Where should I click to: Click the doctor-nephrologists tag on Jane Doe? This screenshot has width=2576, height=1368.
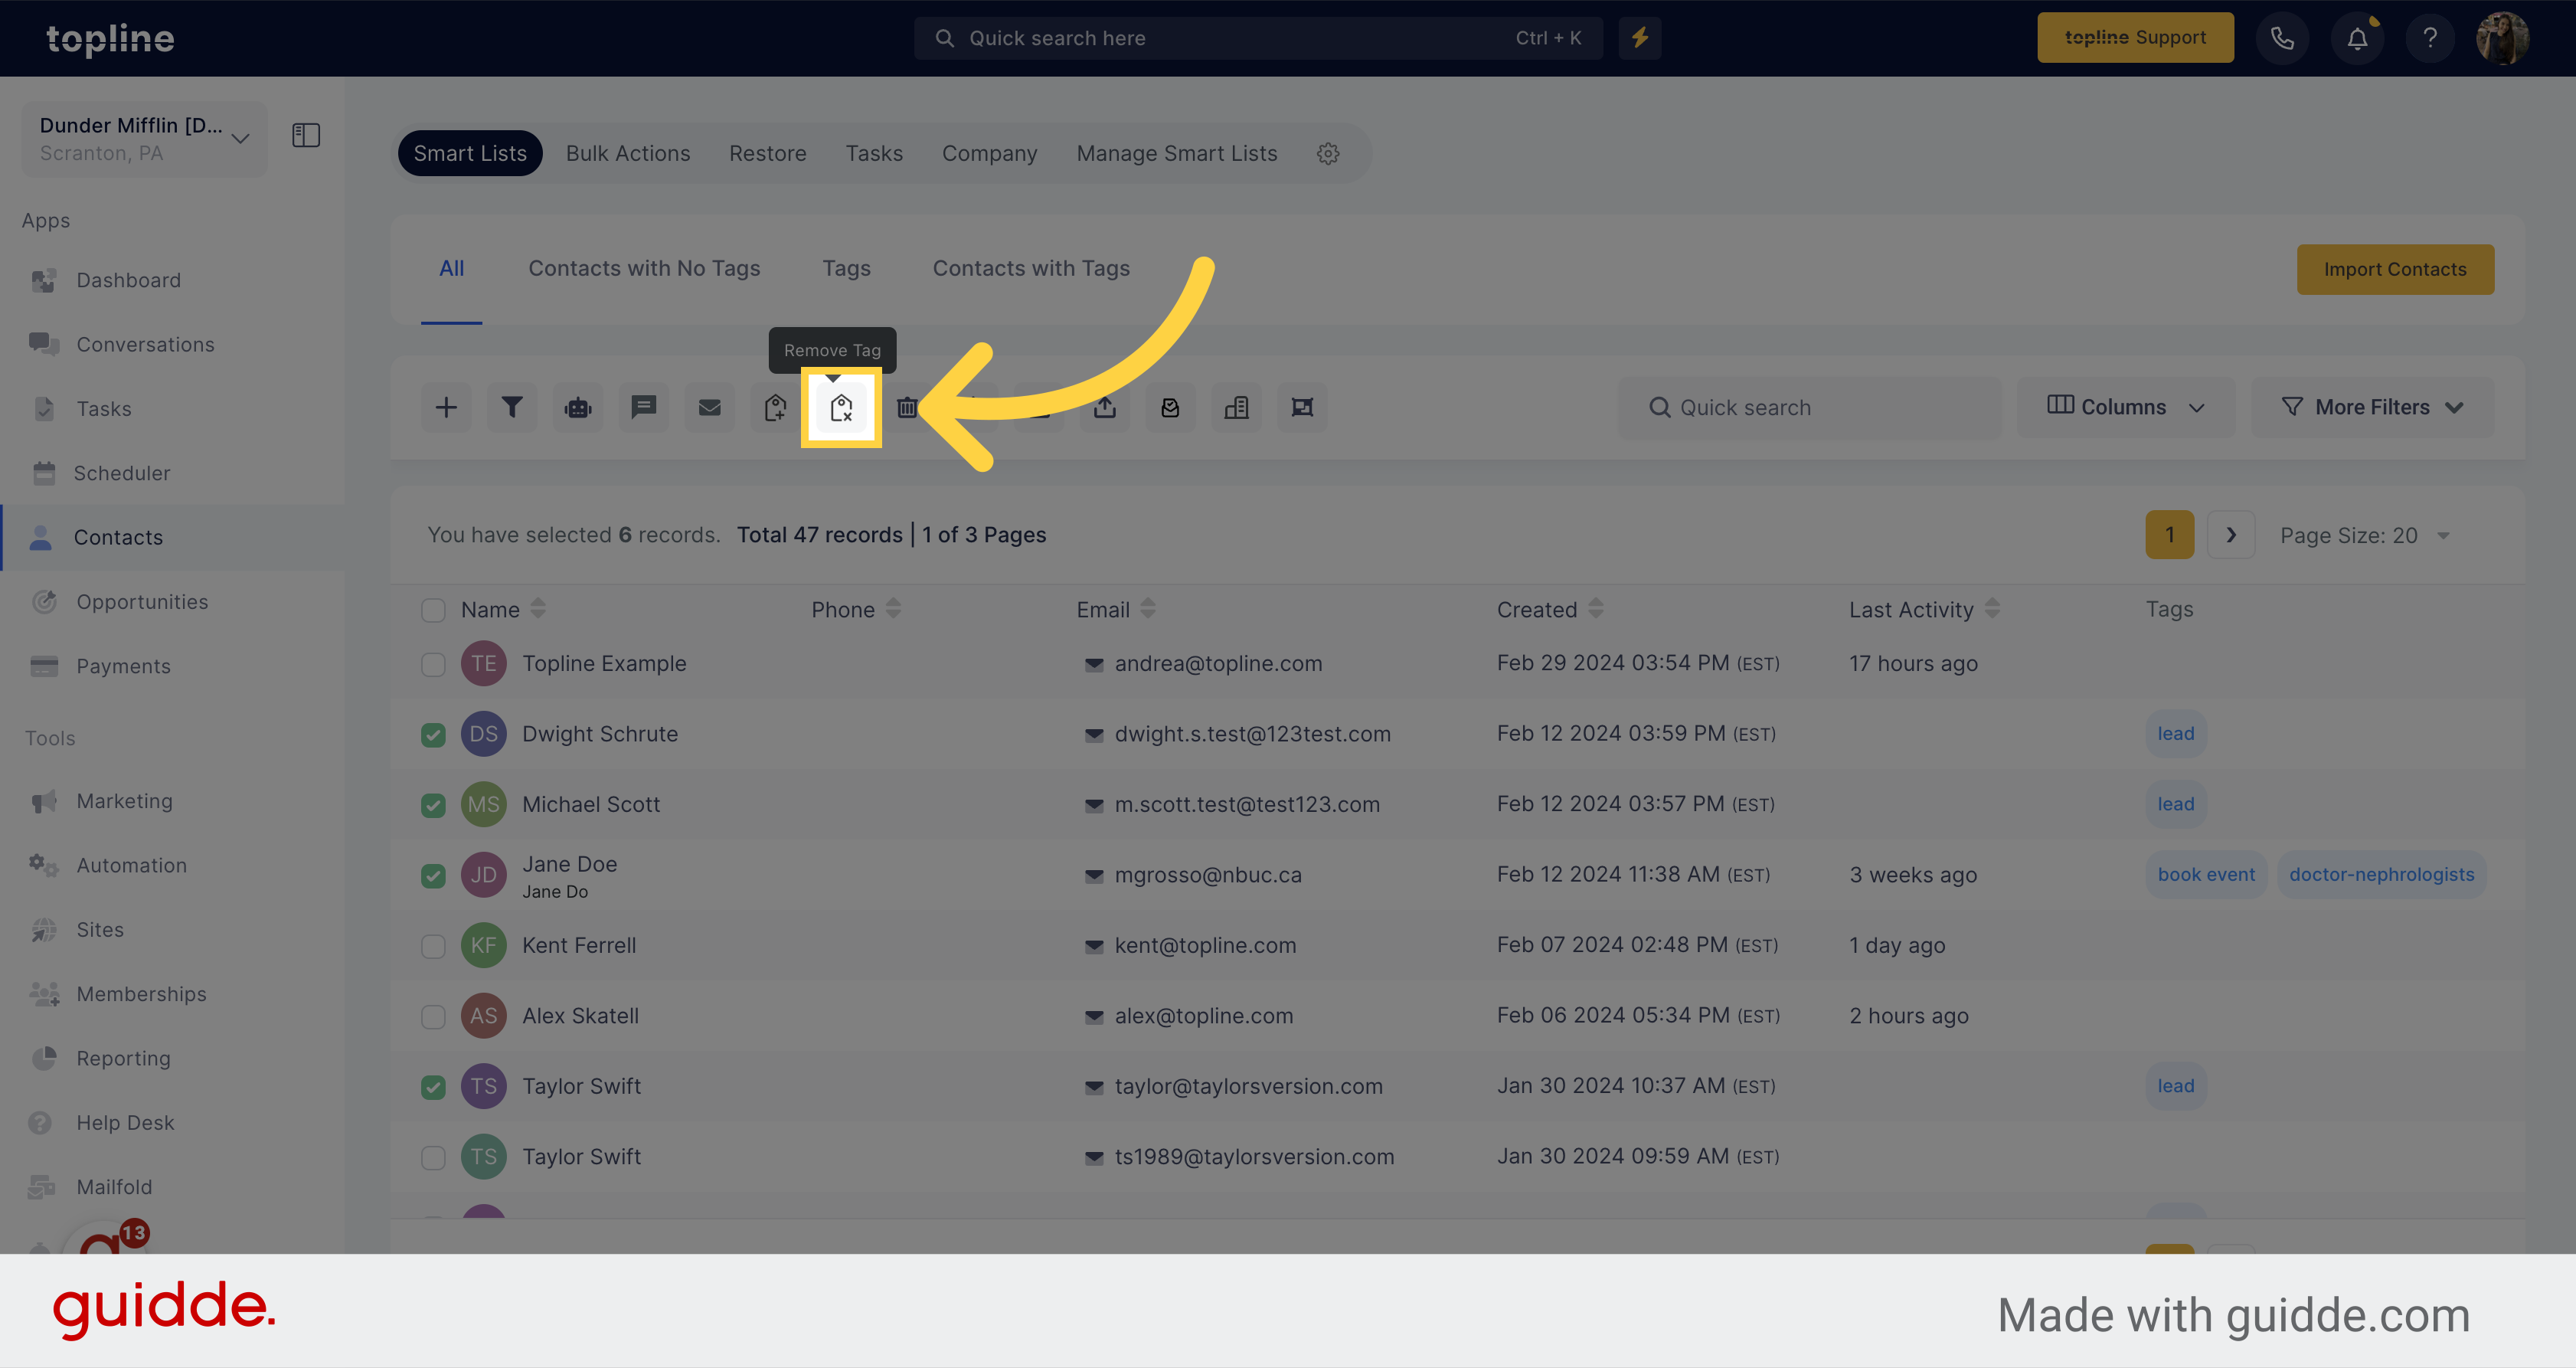click(2381, 875)
